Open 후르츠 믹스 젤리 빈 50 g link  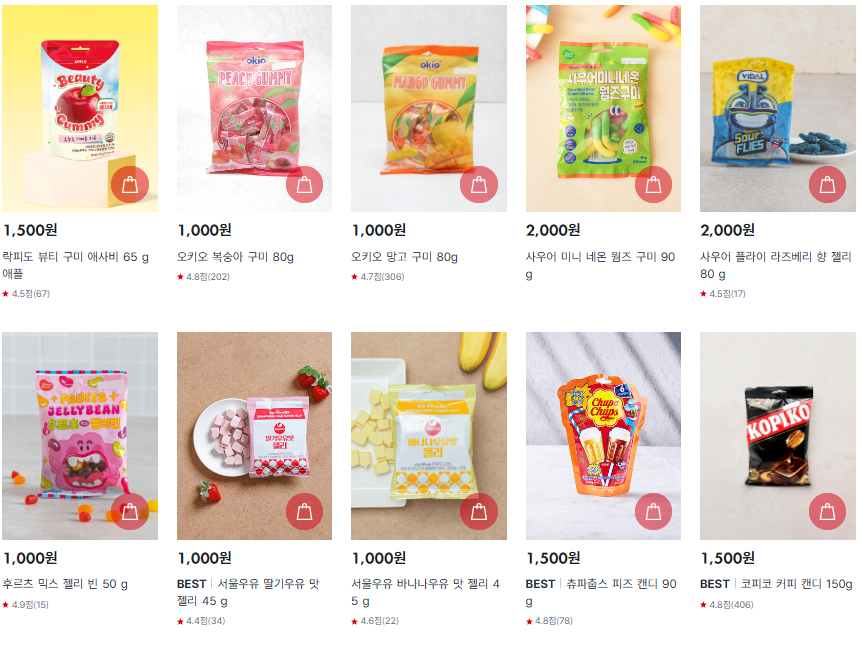pyautogui.click(x=65, y=584)
